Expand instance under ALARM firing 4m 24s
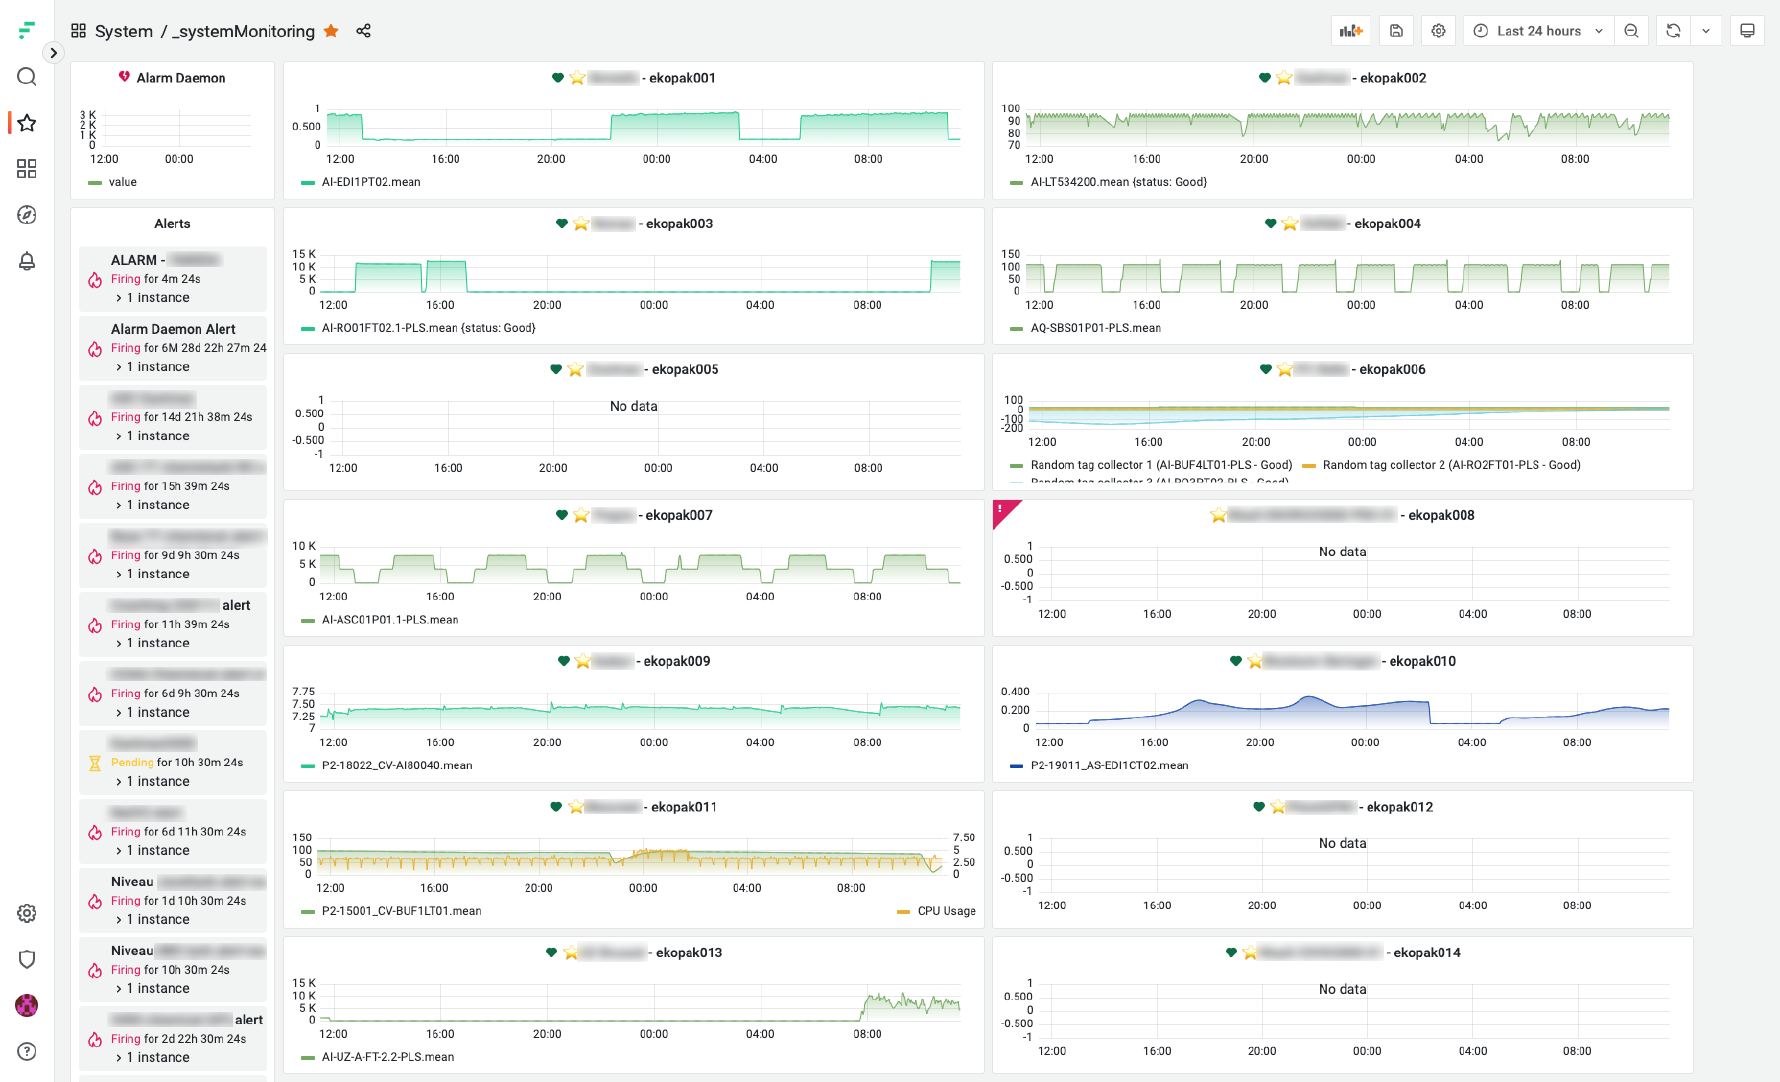The height and width of the screenshot is (1082, 1780). 153,298
